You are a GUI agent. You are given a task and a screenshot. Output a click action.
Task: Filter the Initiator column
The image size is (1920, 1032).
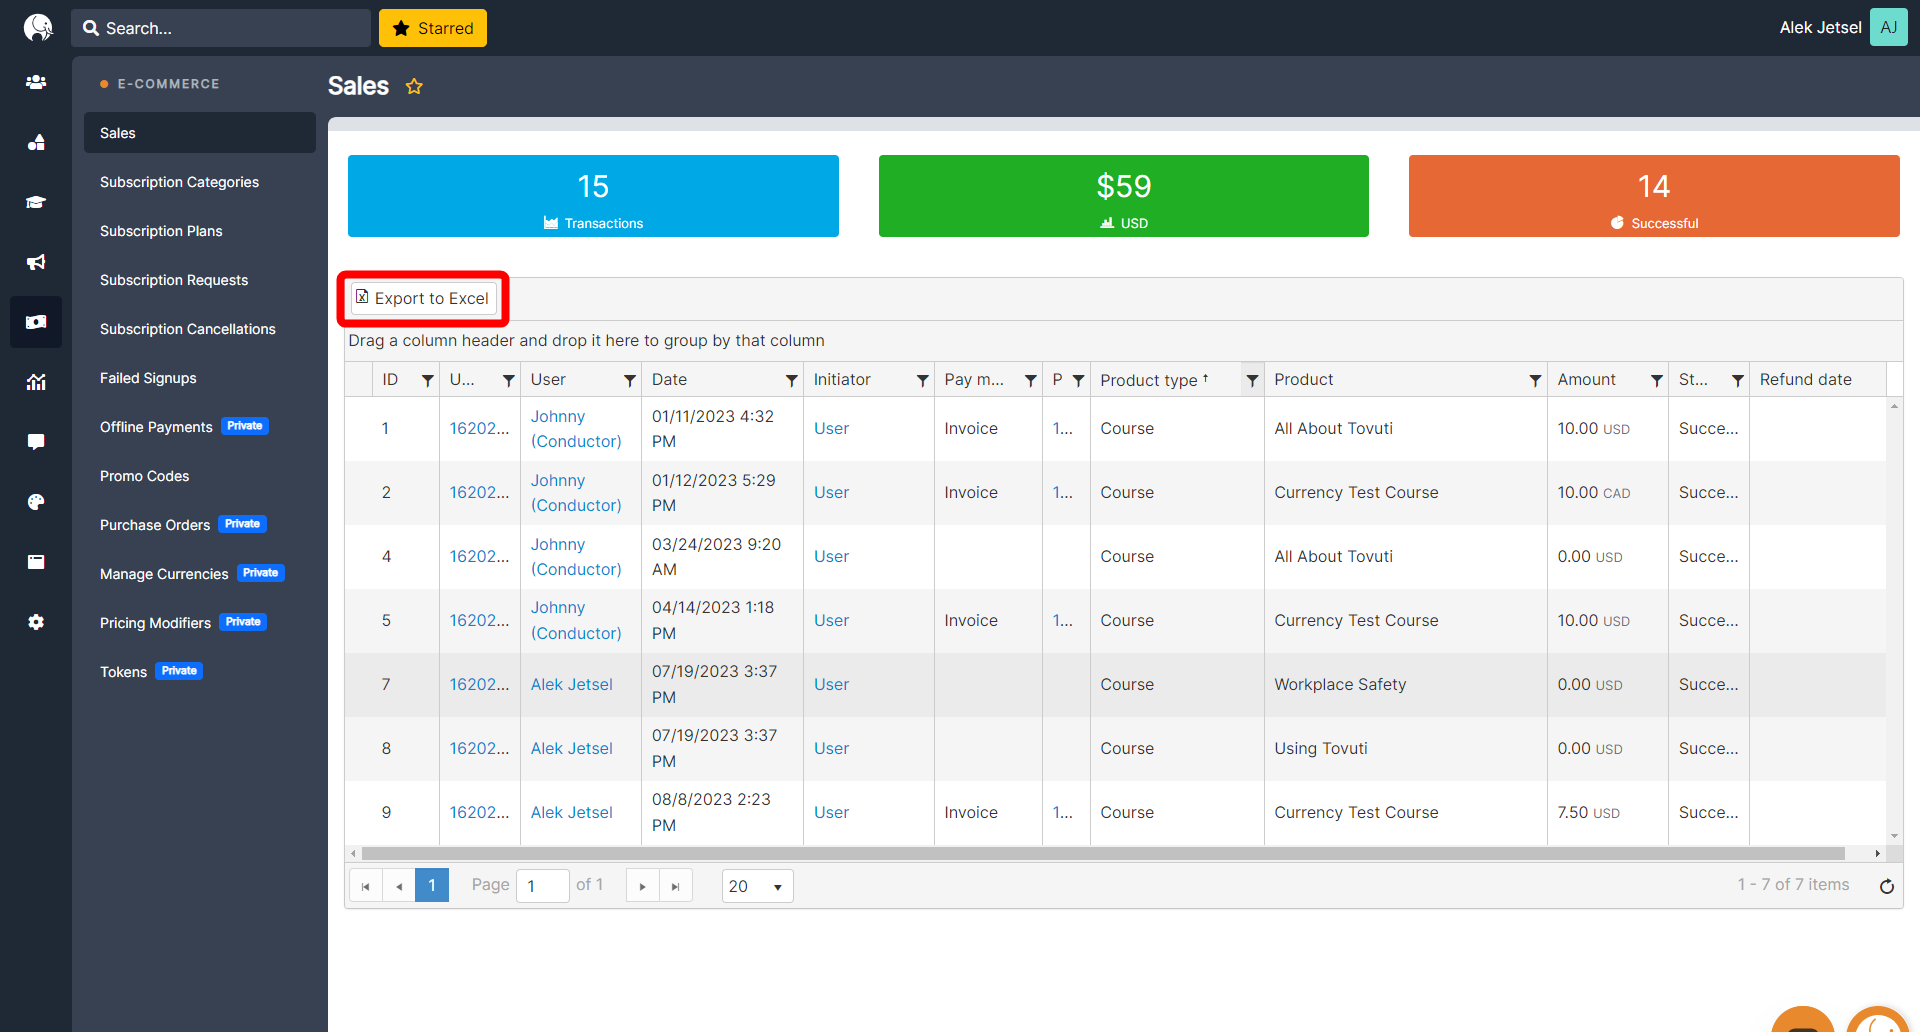tap(922, 380)
